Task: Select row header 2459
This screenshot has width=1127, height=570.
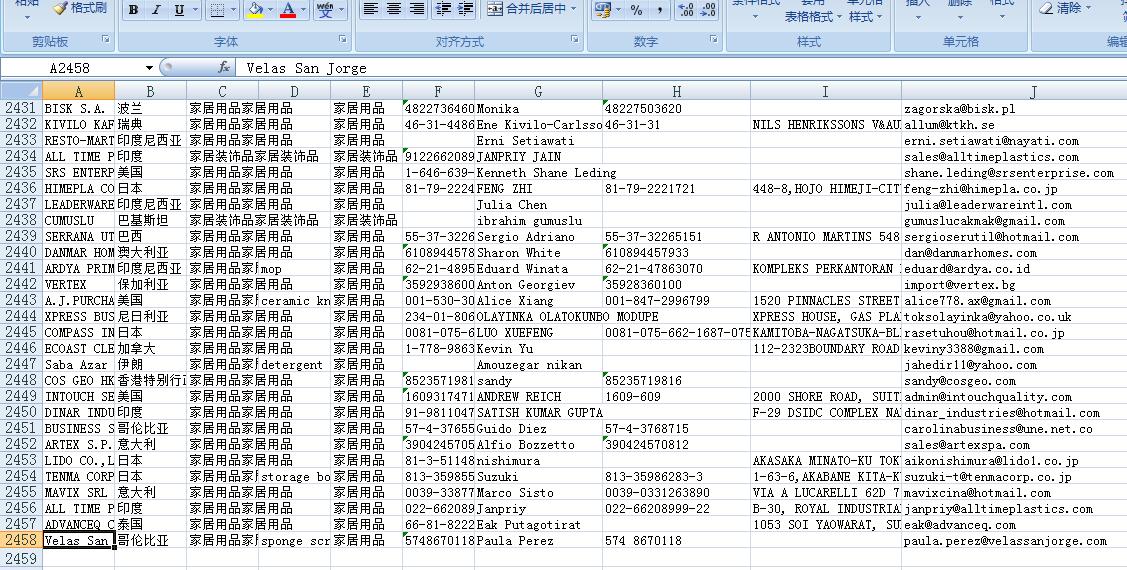Action: point(21,558)
